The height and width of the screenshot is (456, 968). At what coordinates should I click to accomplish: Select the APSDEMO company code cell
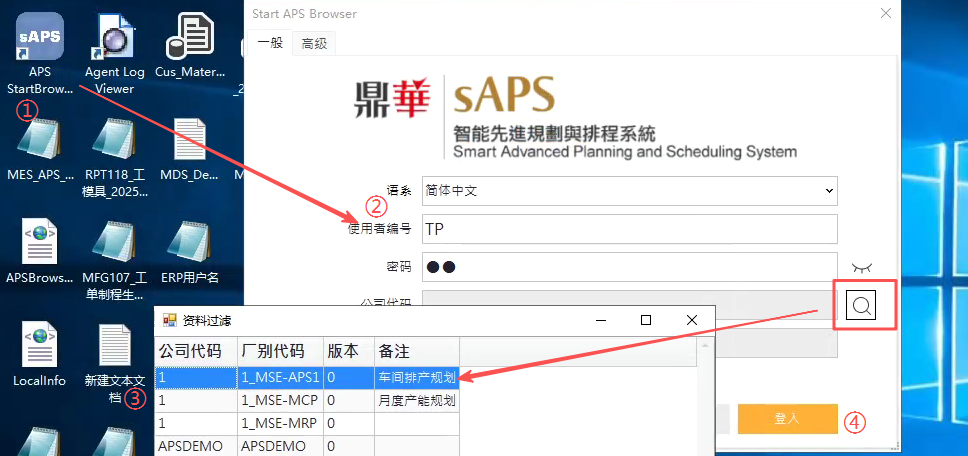tap(196, 446)
